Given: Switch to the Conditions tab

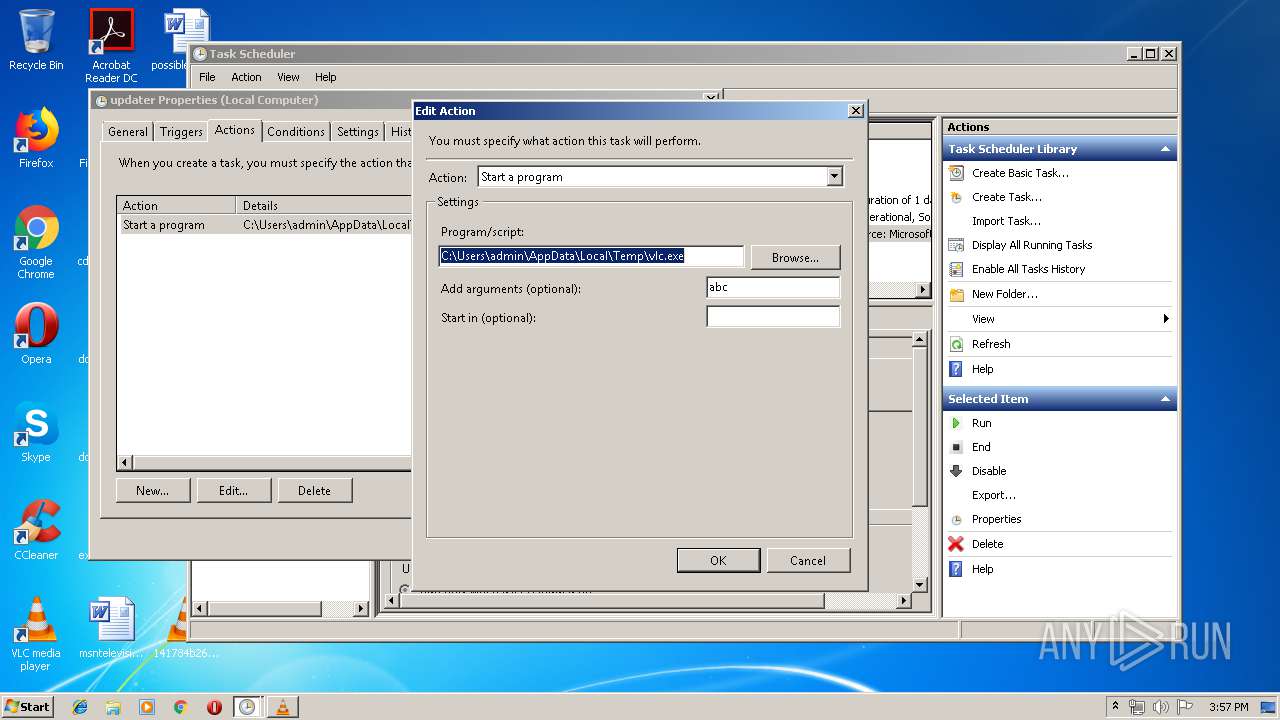Looking at the screenshot, I should [x=296, y=132].
